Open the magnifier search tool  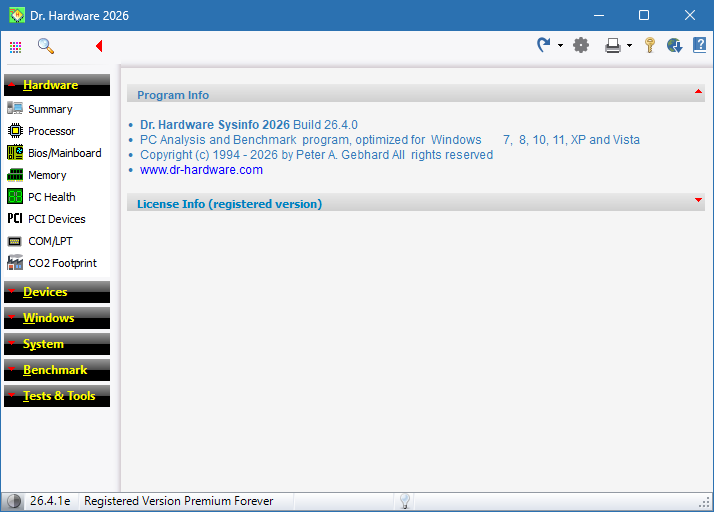[46, 46]
